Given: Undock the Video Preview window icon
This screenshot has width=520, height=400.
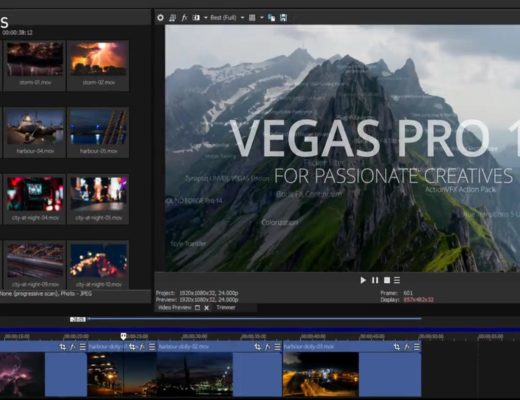Looking at the screenshot, I should [197, 308].
